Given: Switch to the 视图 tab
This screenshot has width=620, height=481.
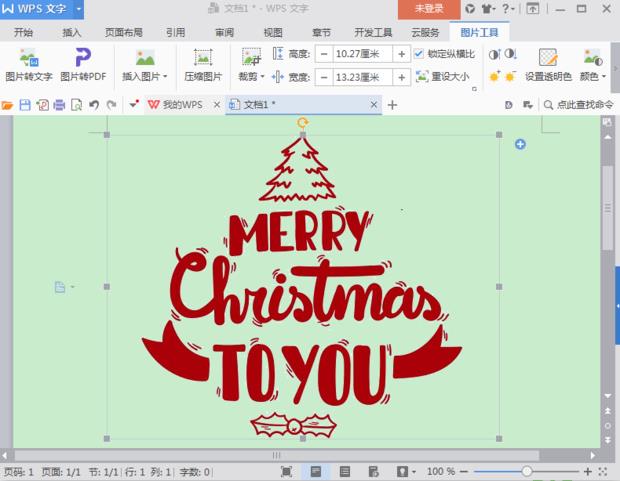Looking at the screenshot, I should coord(273,32).
